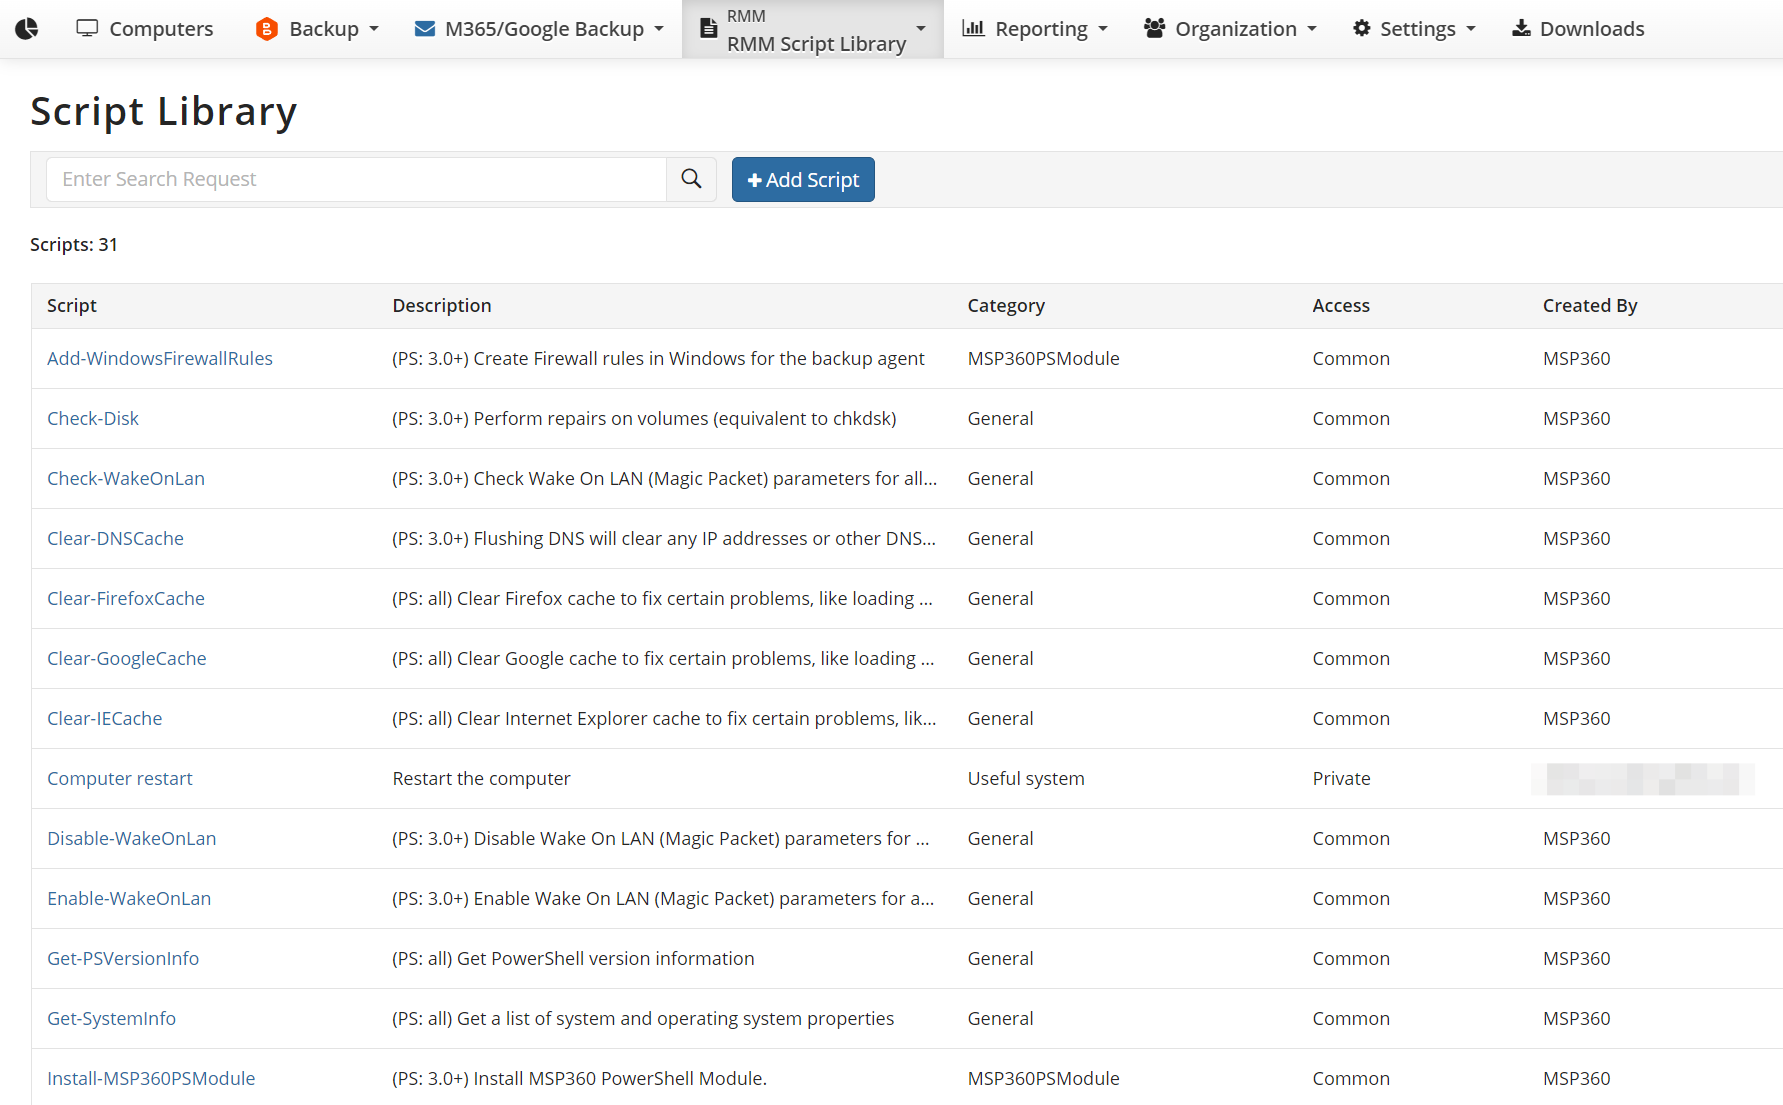Image resolution: width=1783 pixels, height=1105 pixels.
Task: Open the Computer restart script
Action: 120,778
